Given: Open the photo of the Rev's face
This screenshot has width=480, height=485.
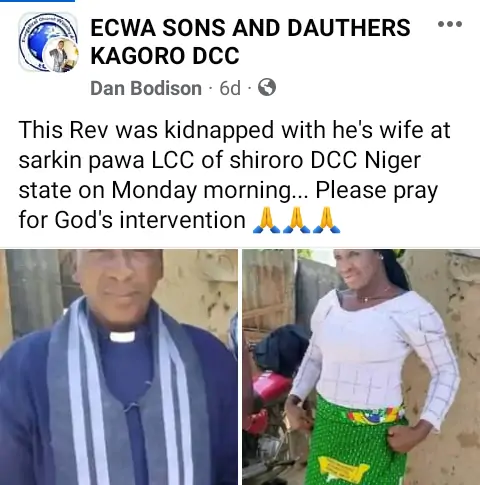Looking at the screenshot, I should (119, 367).
